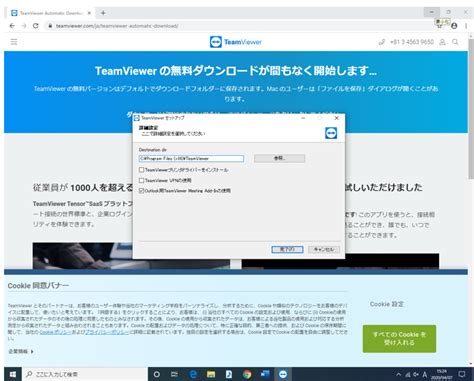Click the right dark video thumbnail on page
This screenshot has height=381, width=474.
pyautogui.click(x=340, y=261)
